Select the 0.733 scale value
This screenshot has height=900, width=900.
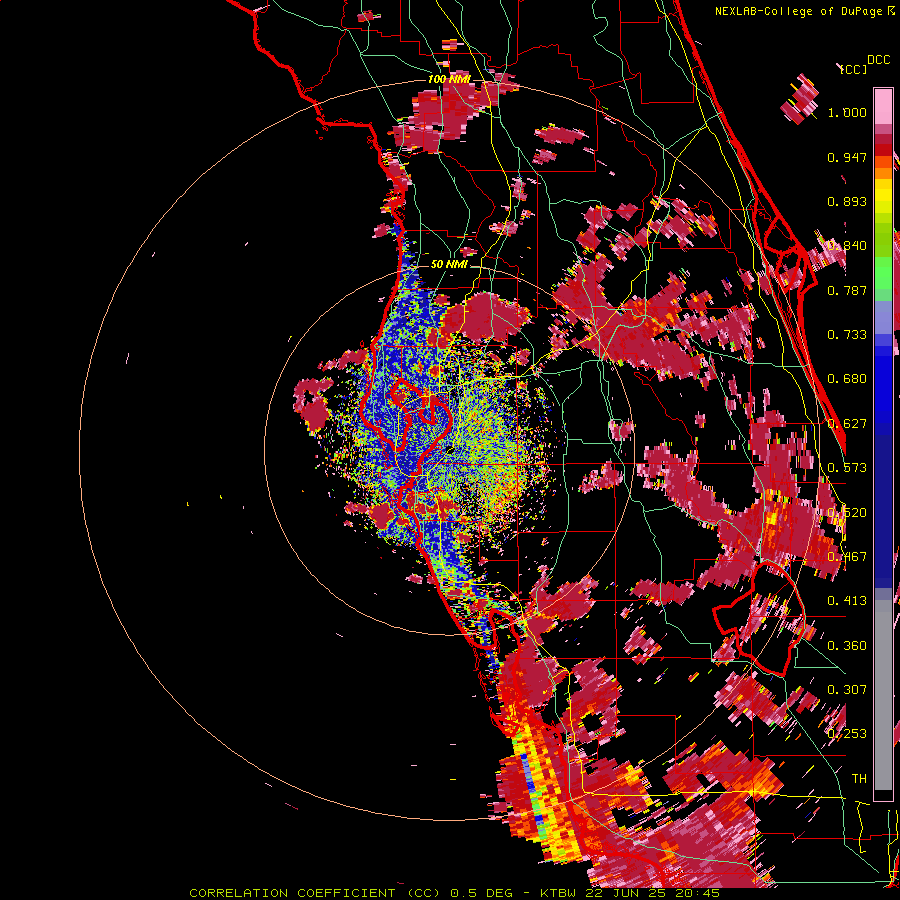point(847,335)
